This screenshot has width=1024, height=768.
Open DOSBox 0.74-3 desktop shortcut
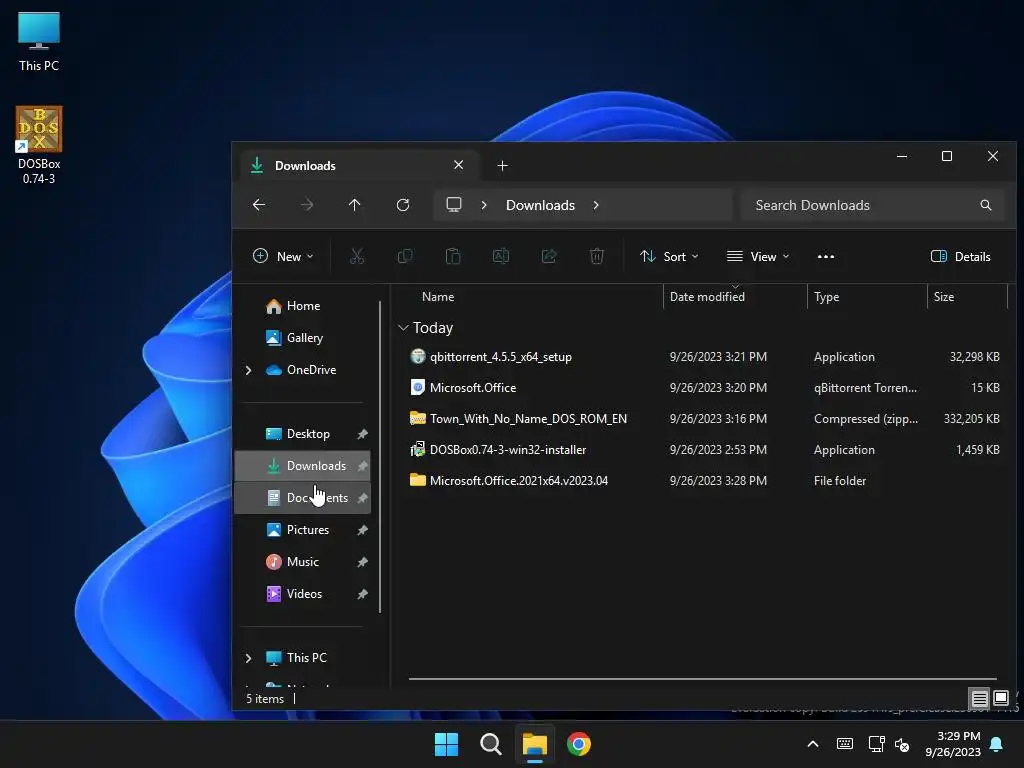[39, 144]
